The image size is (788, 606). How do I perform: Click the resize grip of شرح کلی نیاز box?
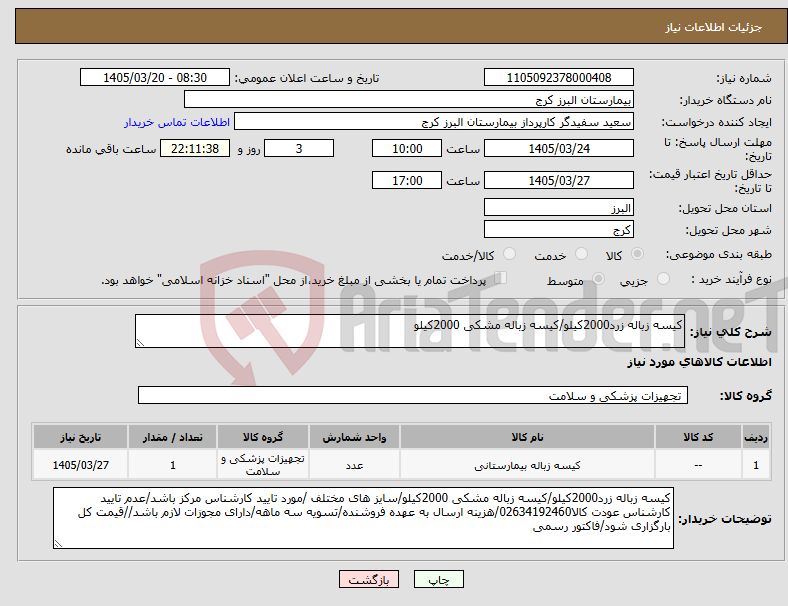point(140,343)
